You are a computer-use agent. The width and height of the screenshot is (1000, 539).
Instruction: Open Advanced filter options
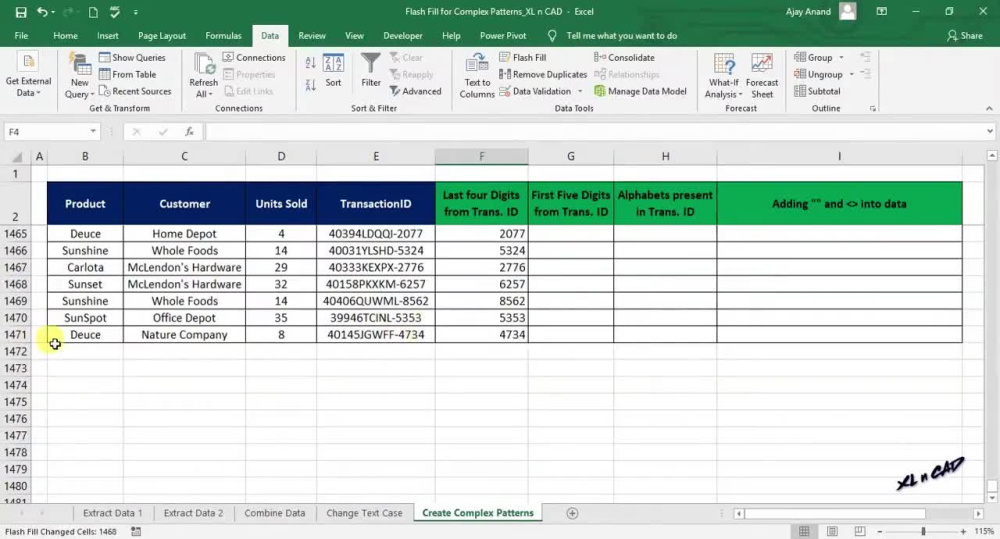pyautogui.click(x=415, y=91)
